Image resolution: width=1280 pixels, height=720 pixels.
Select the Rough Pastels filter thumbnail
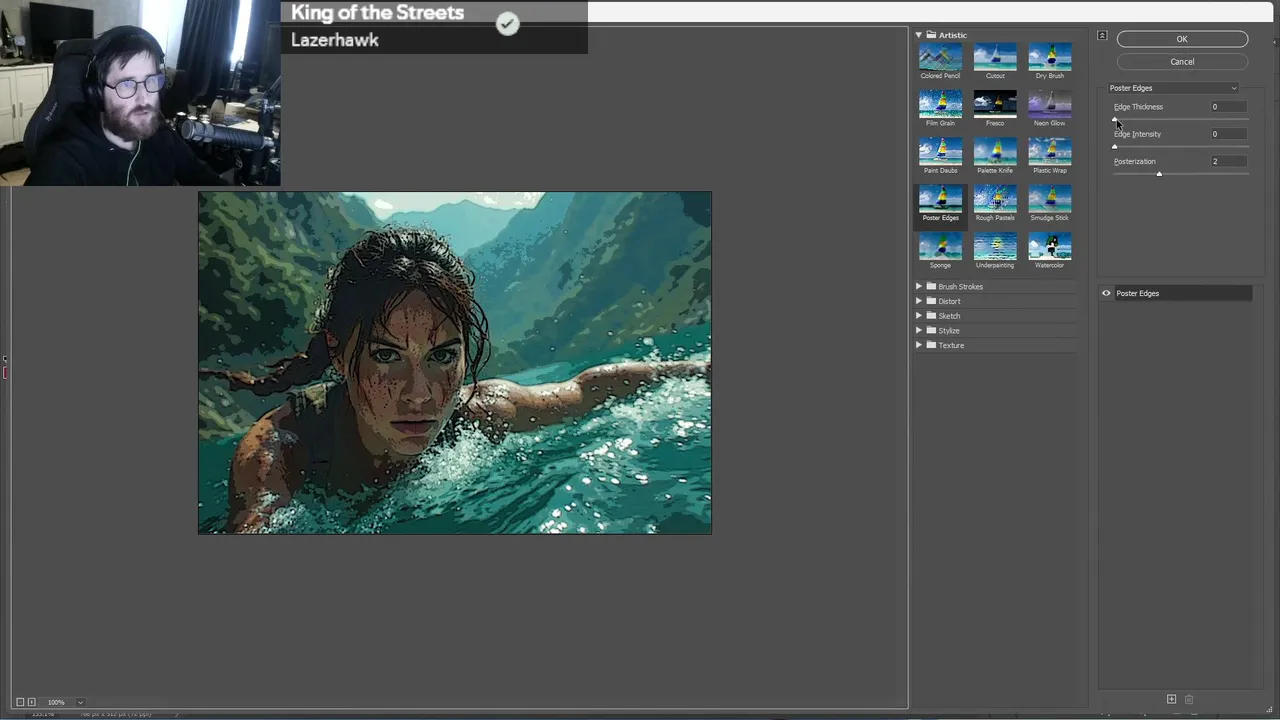(x=995, y=199)
